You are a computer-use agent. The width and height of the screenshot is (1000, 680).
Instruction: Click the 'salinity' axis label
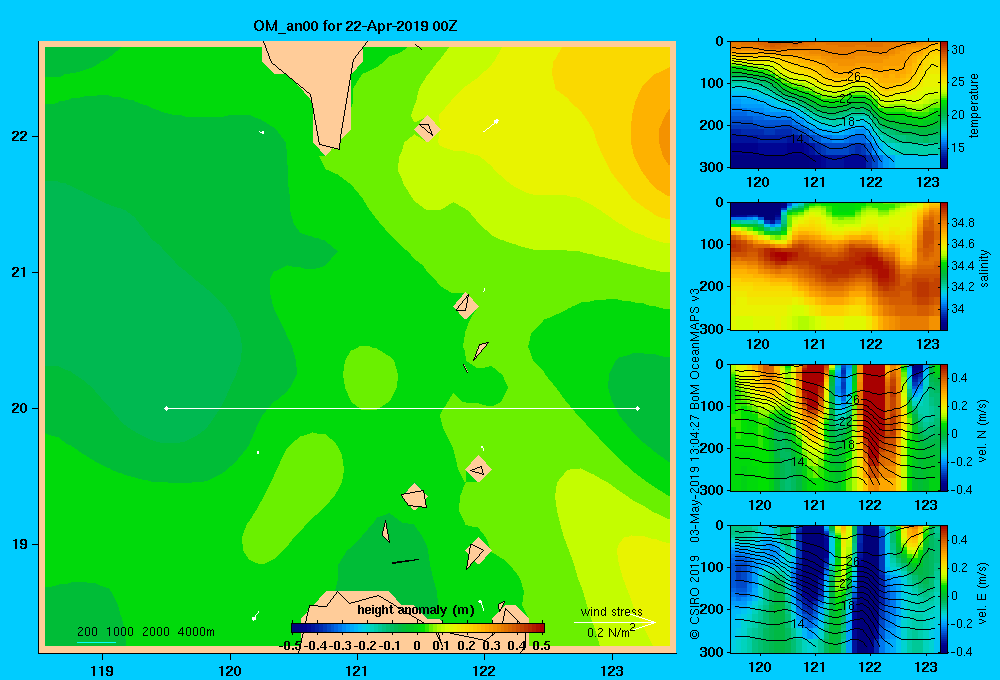click(984, 268)
